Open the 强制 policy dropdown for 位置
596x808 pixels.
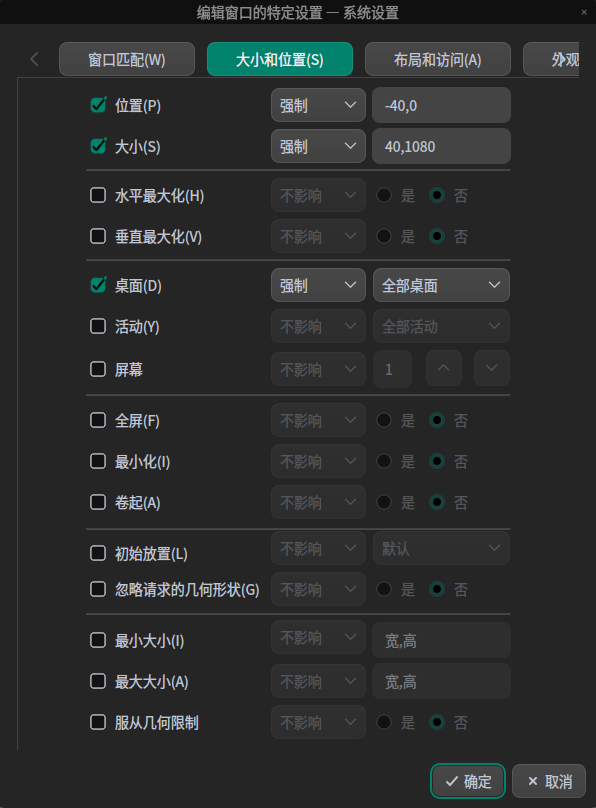[x=318, y=105]
